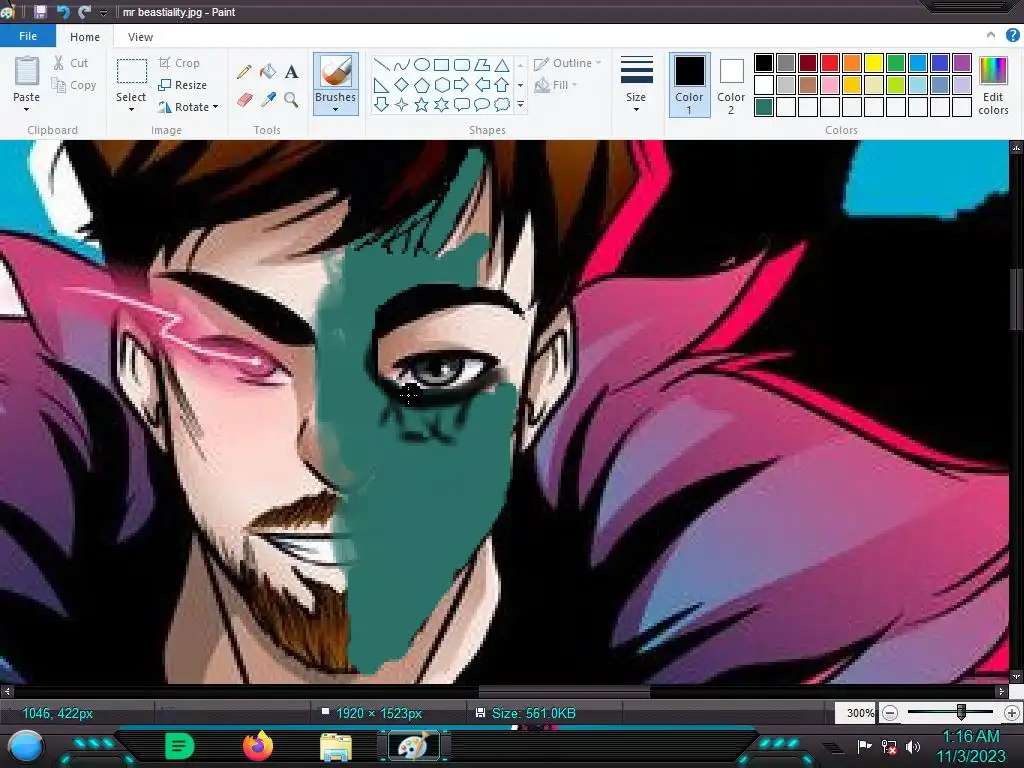Choose the Curve shape

tap(402, 65)
